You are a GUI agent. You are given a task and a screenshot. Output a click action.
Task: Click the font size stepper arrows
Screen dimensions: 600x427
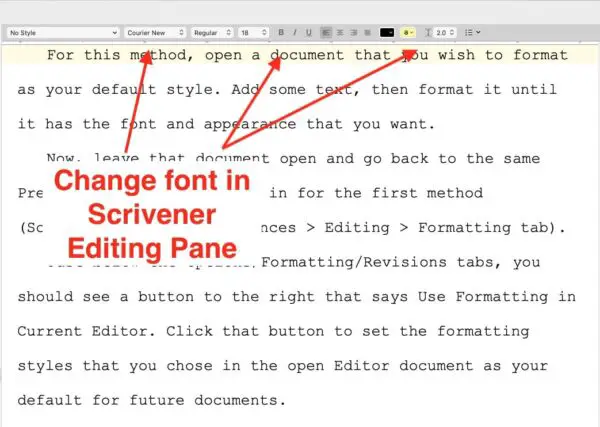coord(264,33)
